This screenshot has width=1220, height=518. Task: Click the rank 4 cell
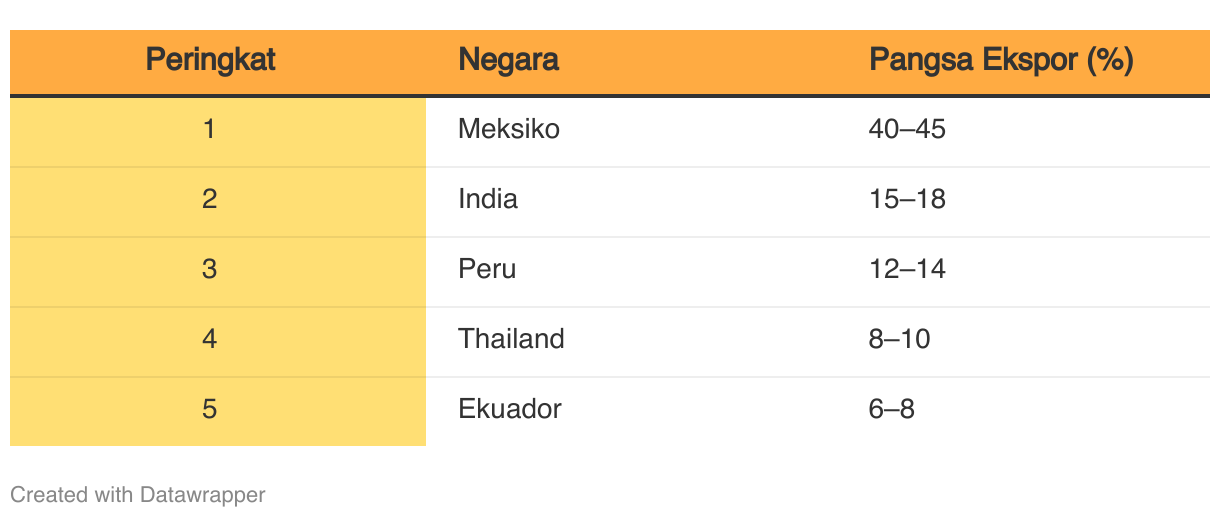218,342
